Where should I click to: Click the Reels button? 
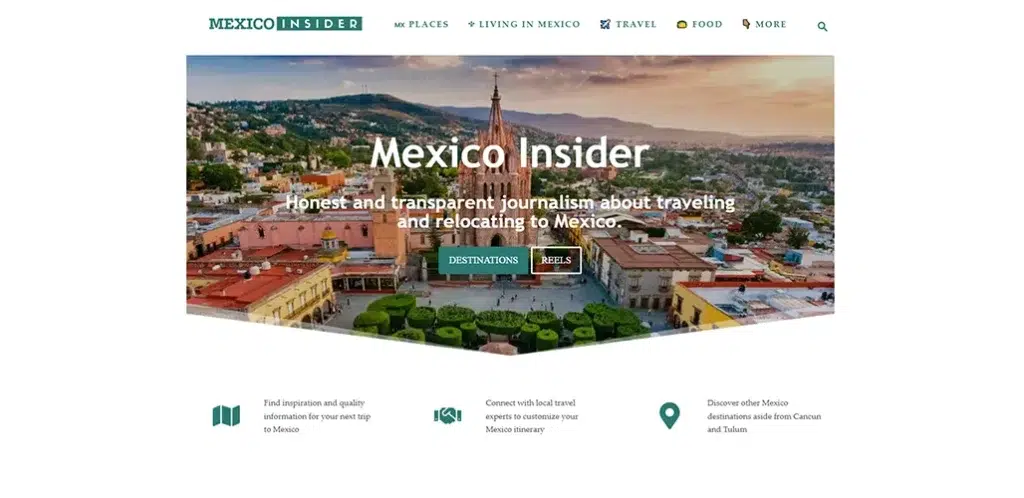pyautogui.click(x=556, y=260)
